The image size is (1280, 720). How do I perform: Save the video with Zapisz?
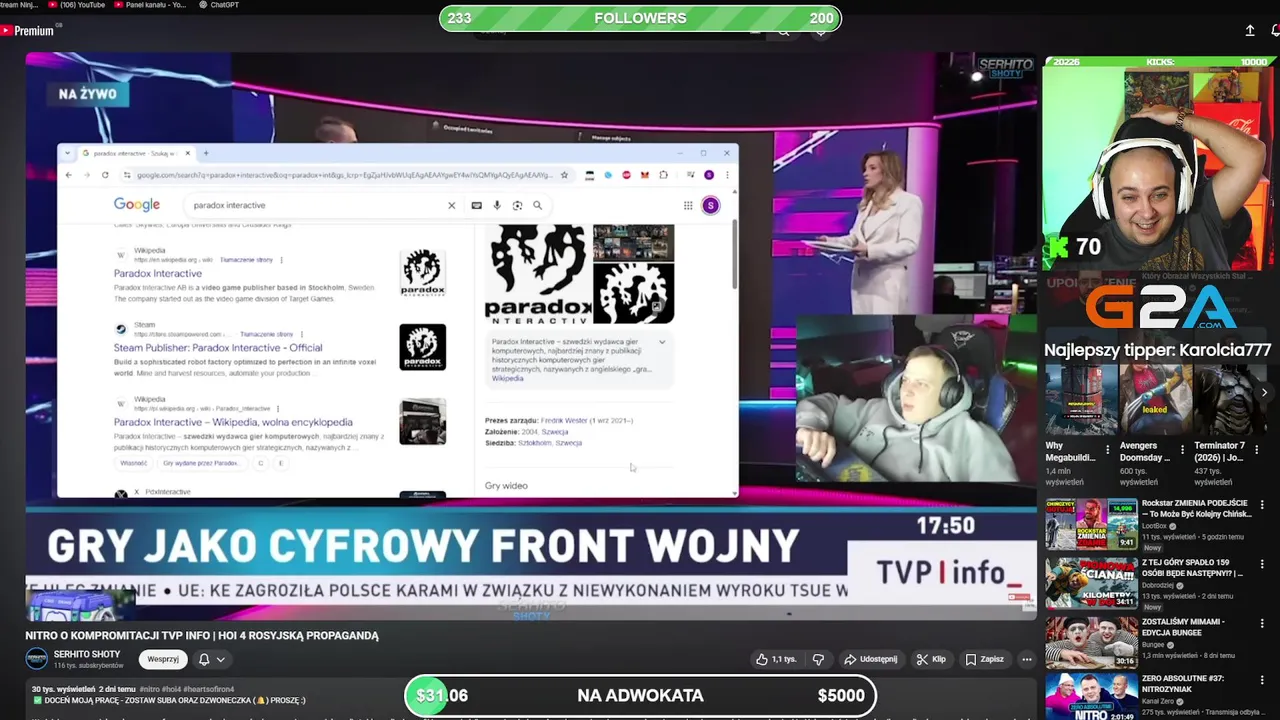[985, 659]
